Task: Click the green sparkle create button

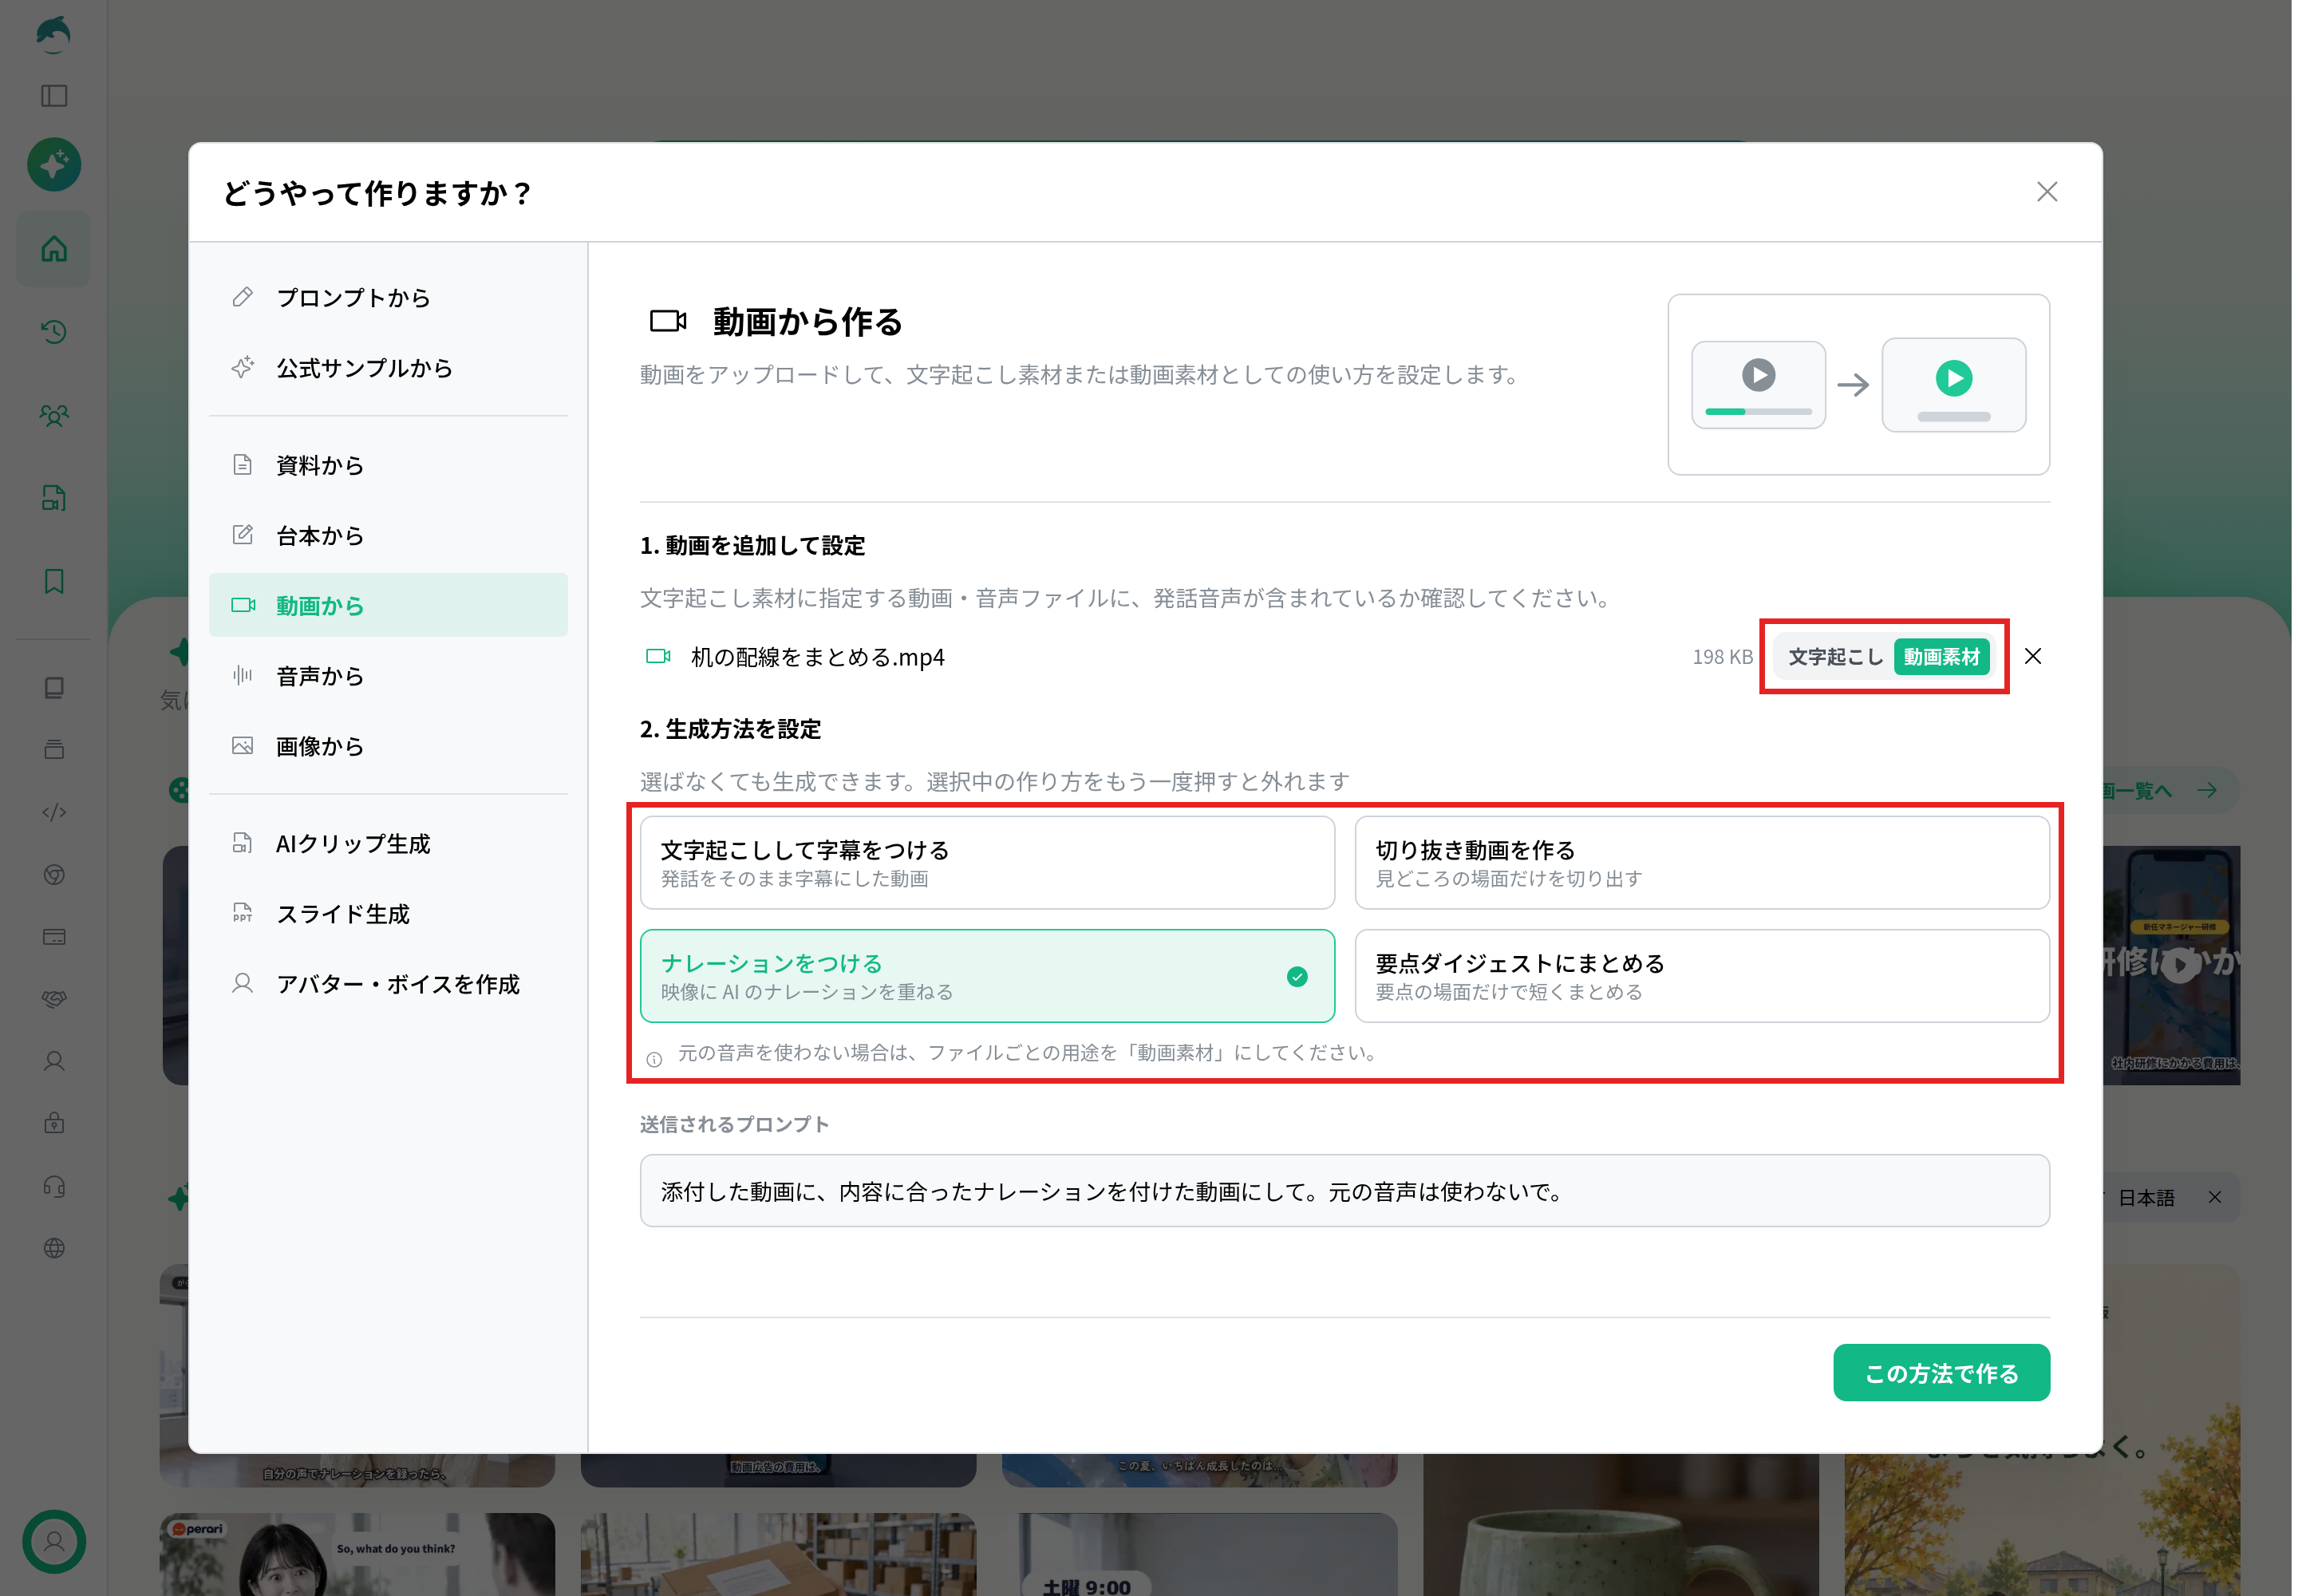Action: [54, 165]
